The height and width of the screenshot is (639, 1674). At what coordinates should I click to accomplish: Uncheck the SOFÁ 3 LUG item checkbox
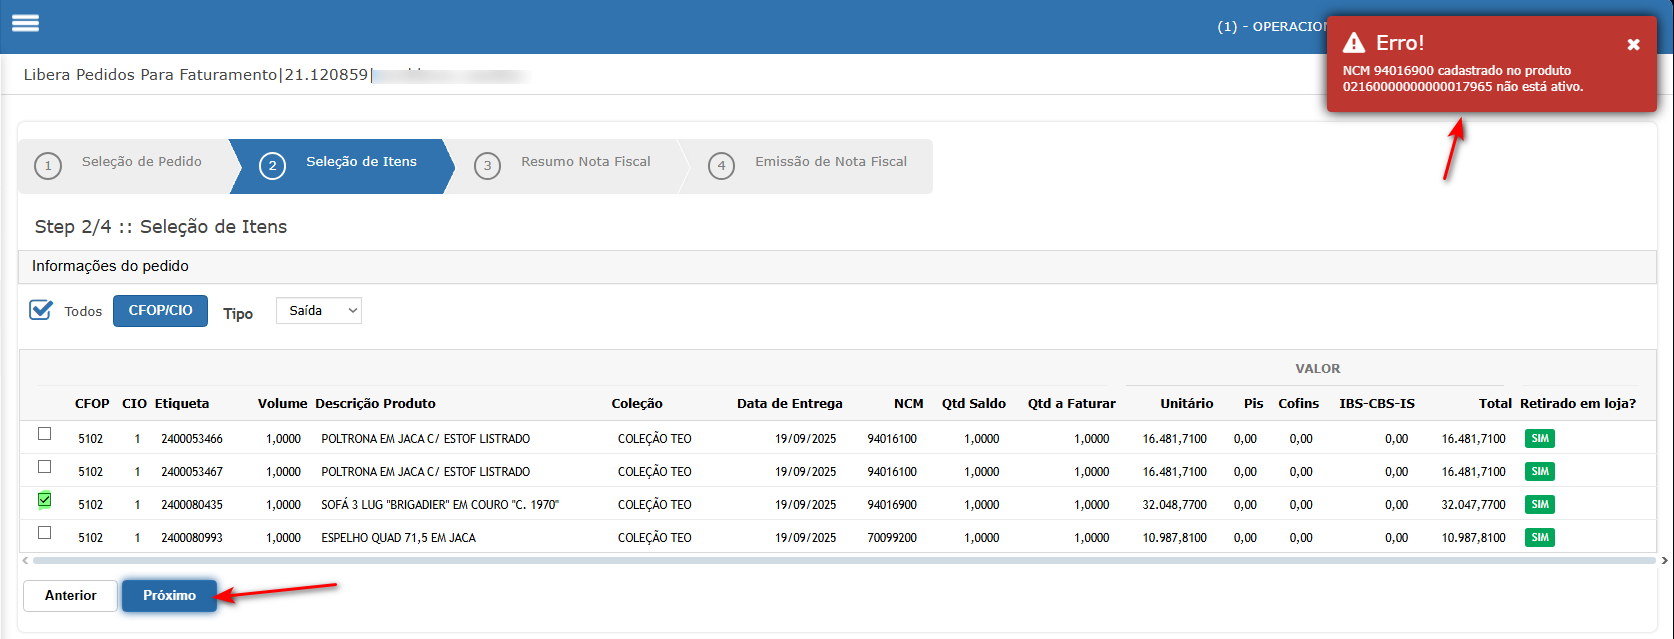coord(44,500)
